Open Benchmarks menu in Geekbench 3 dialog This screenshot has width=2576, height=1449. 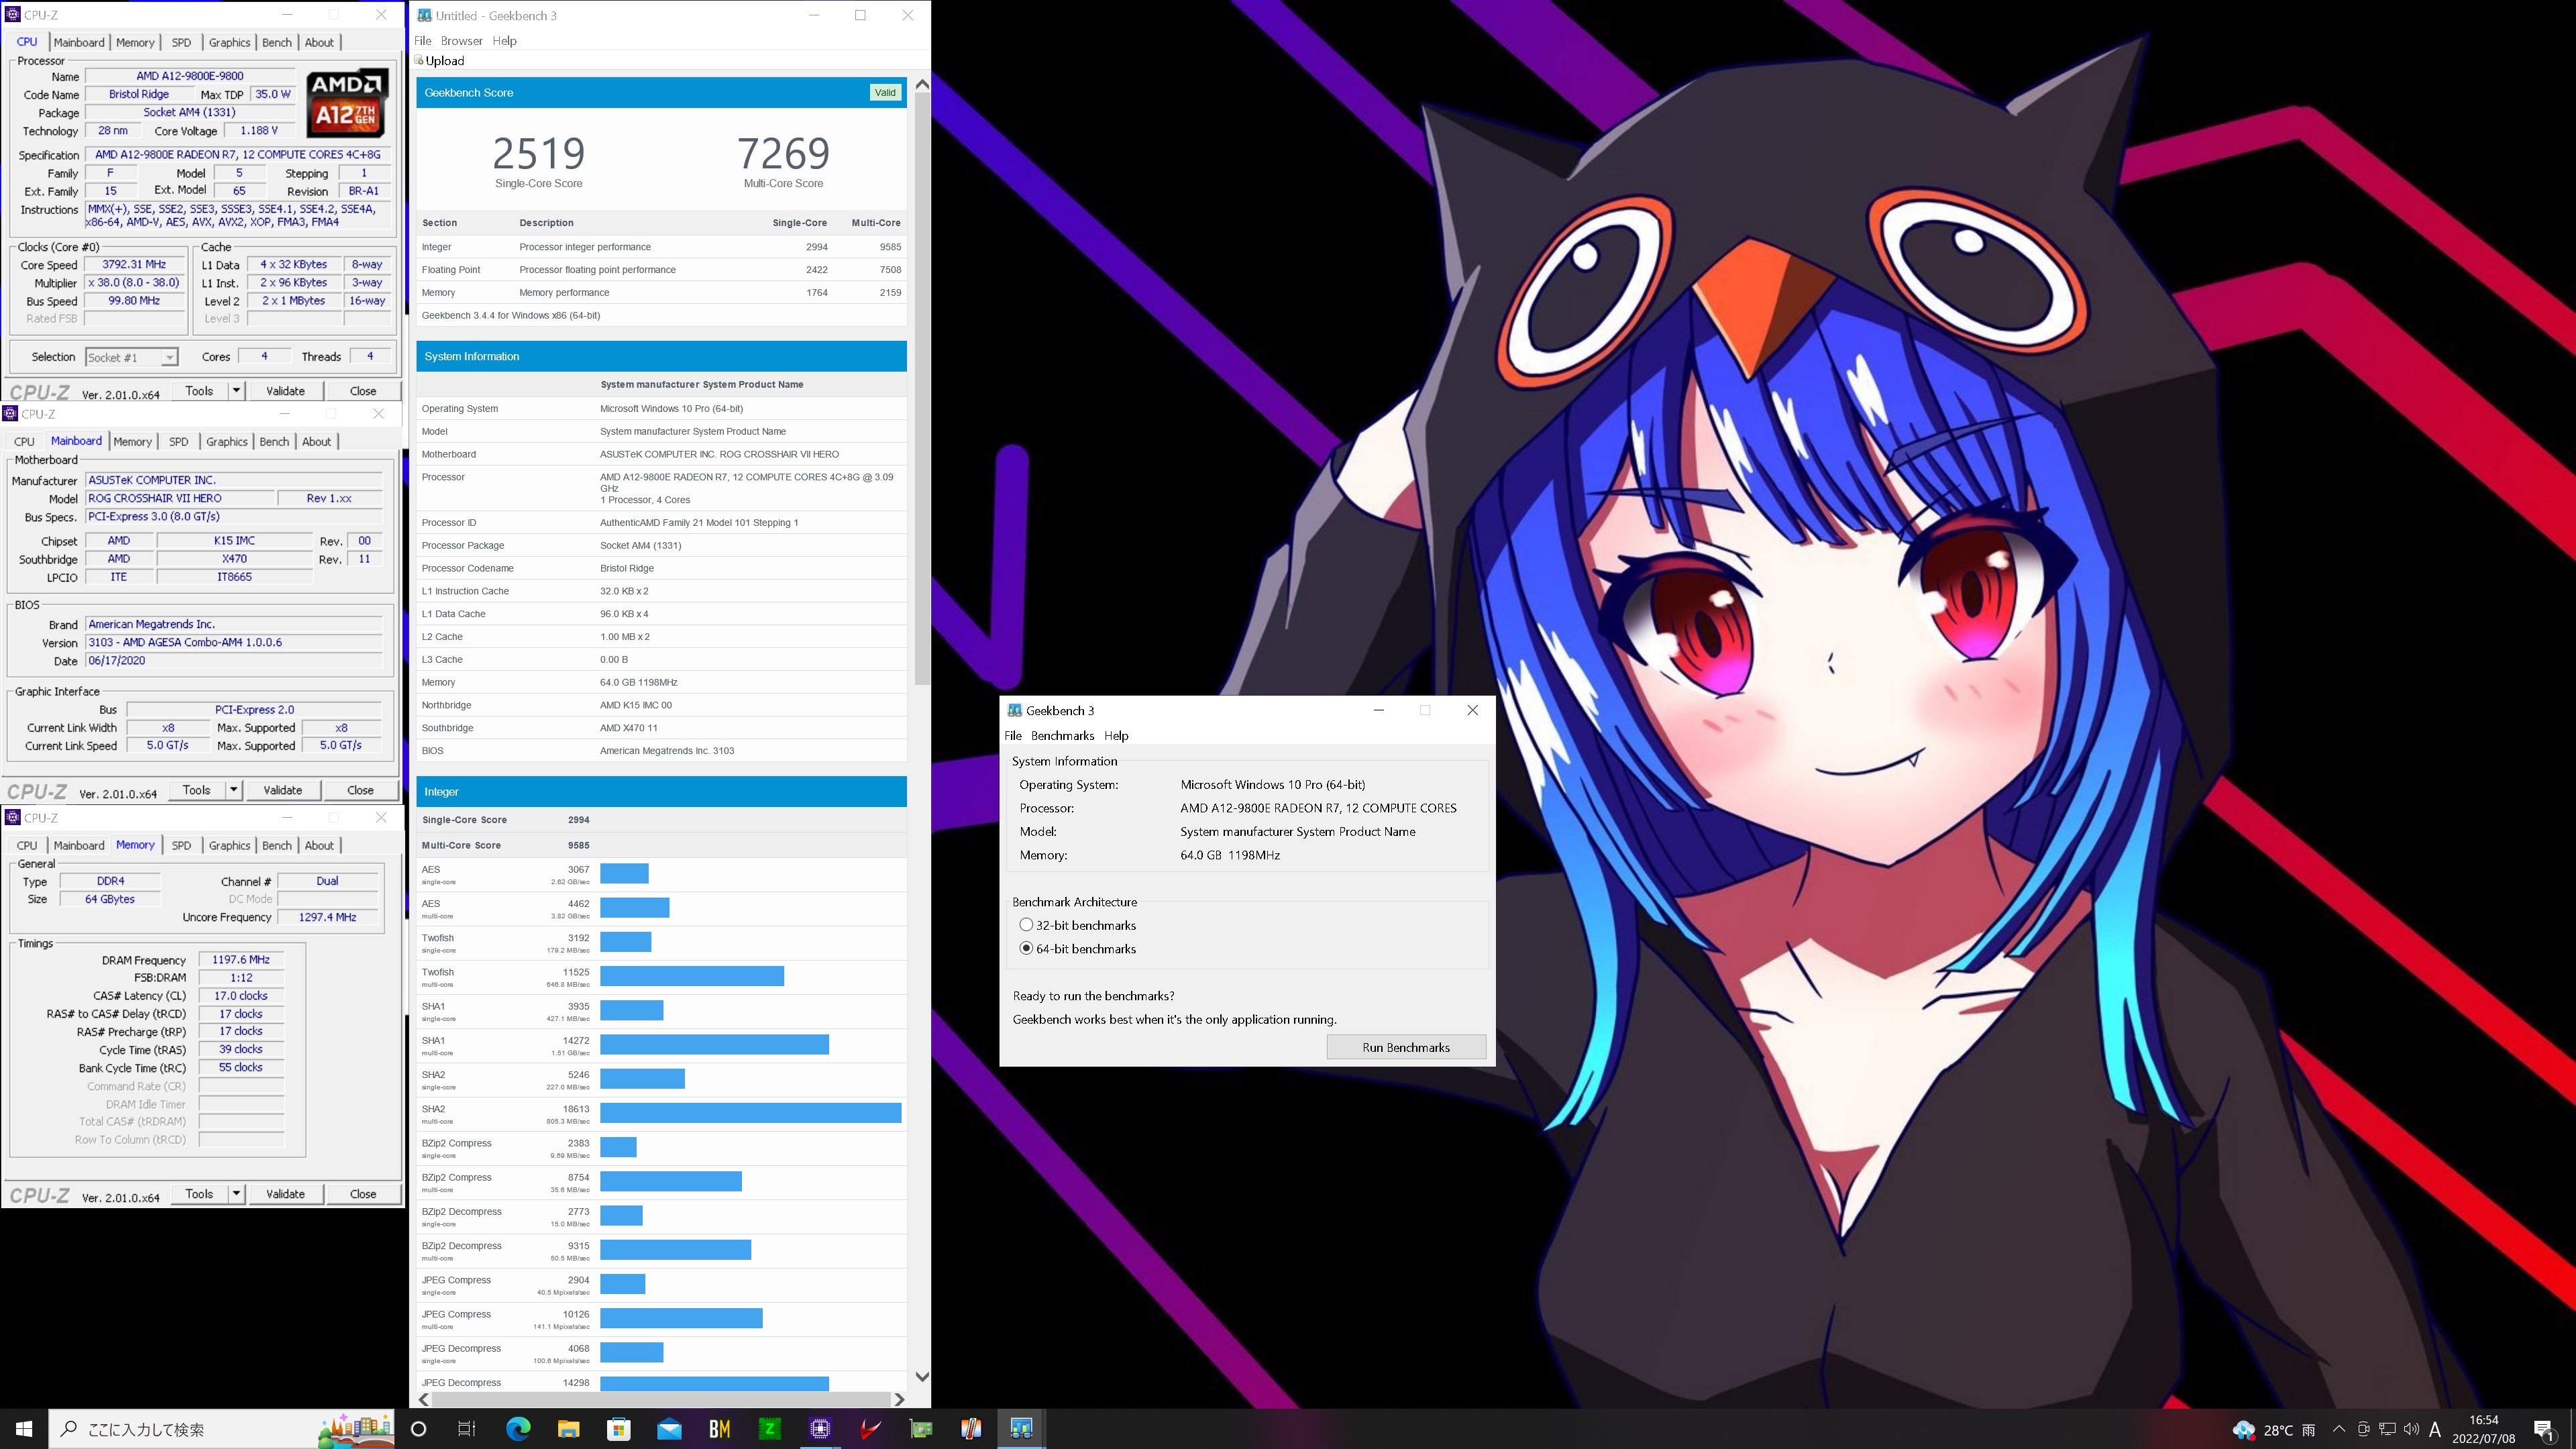pyautogui.click(x=1062, y=735)
